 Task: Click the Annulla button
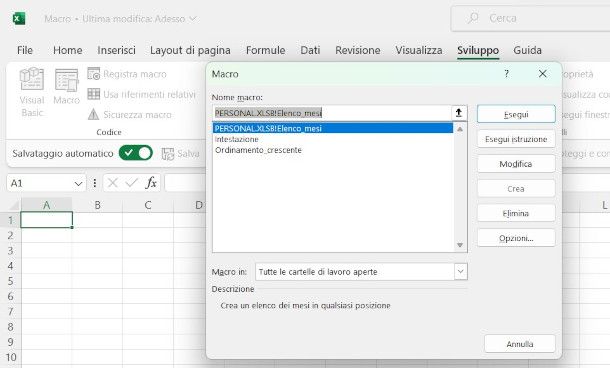point(520,344)
